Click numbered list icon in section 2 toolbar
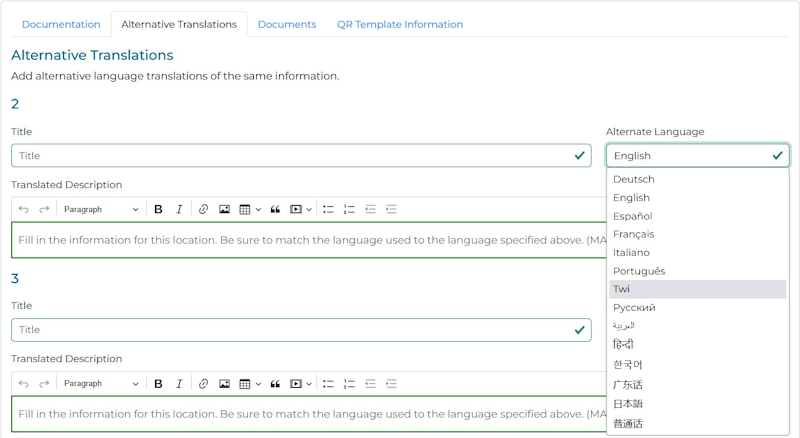This screenshot has width=800, height=438. pos(349,209)
